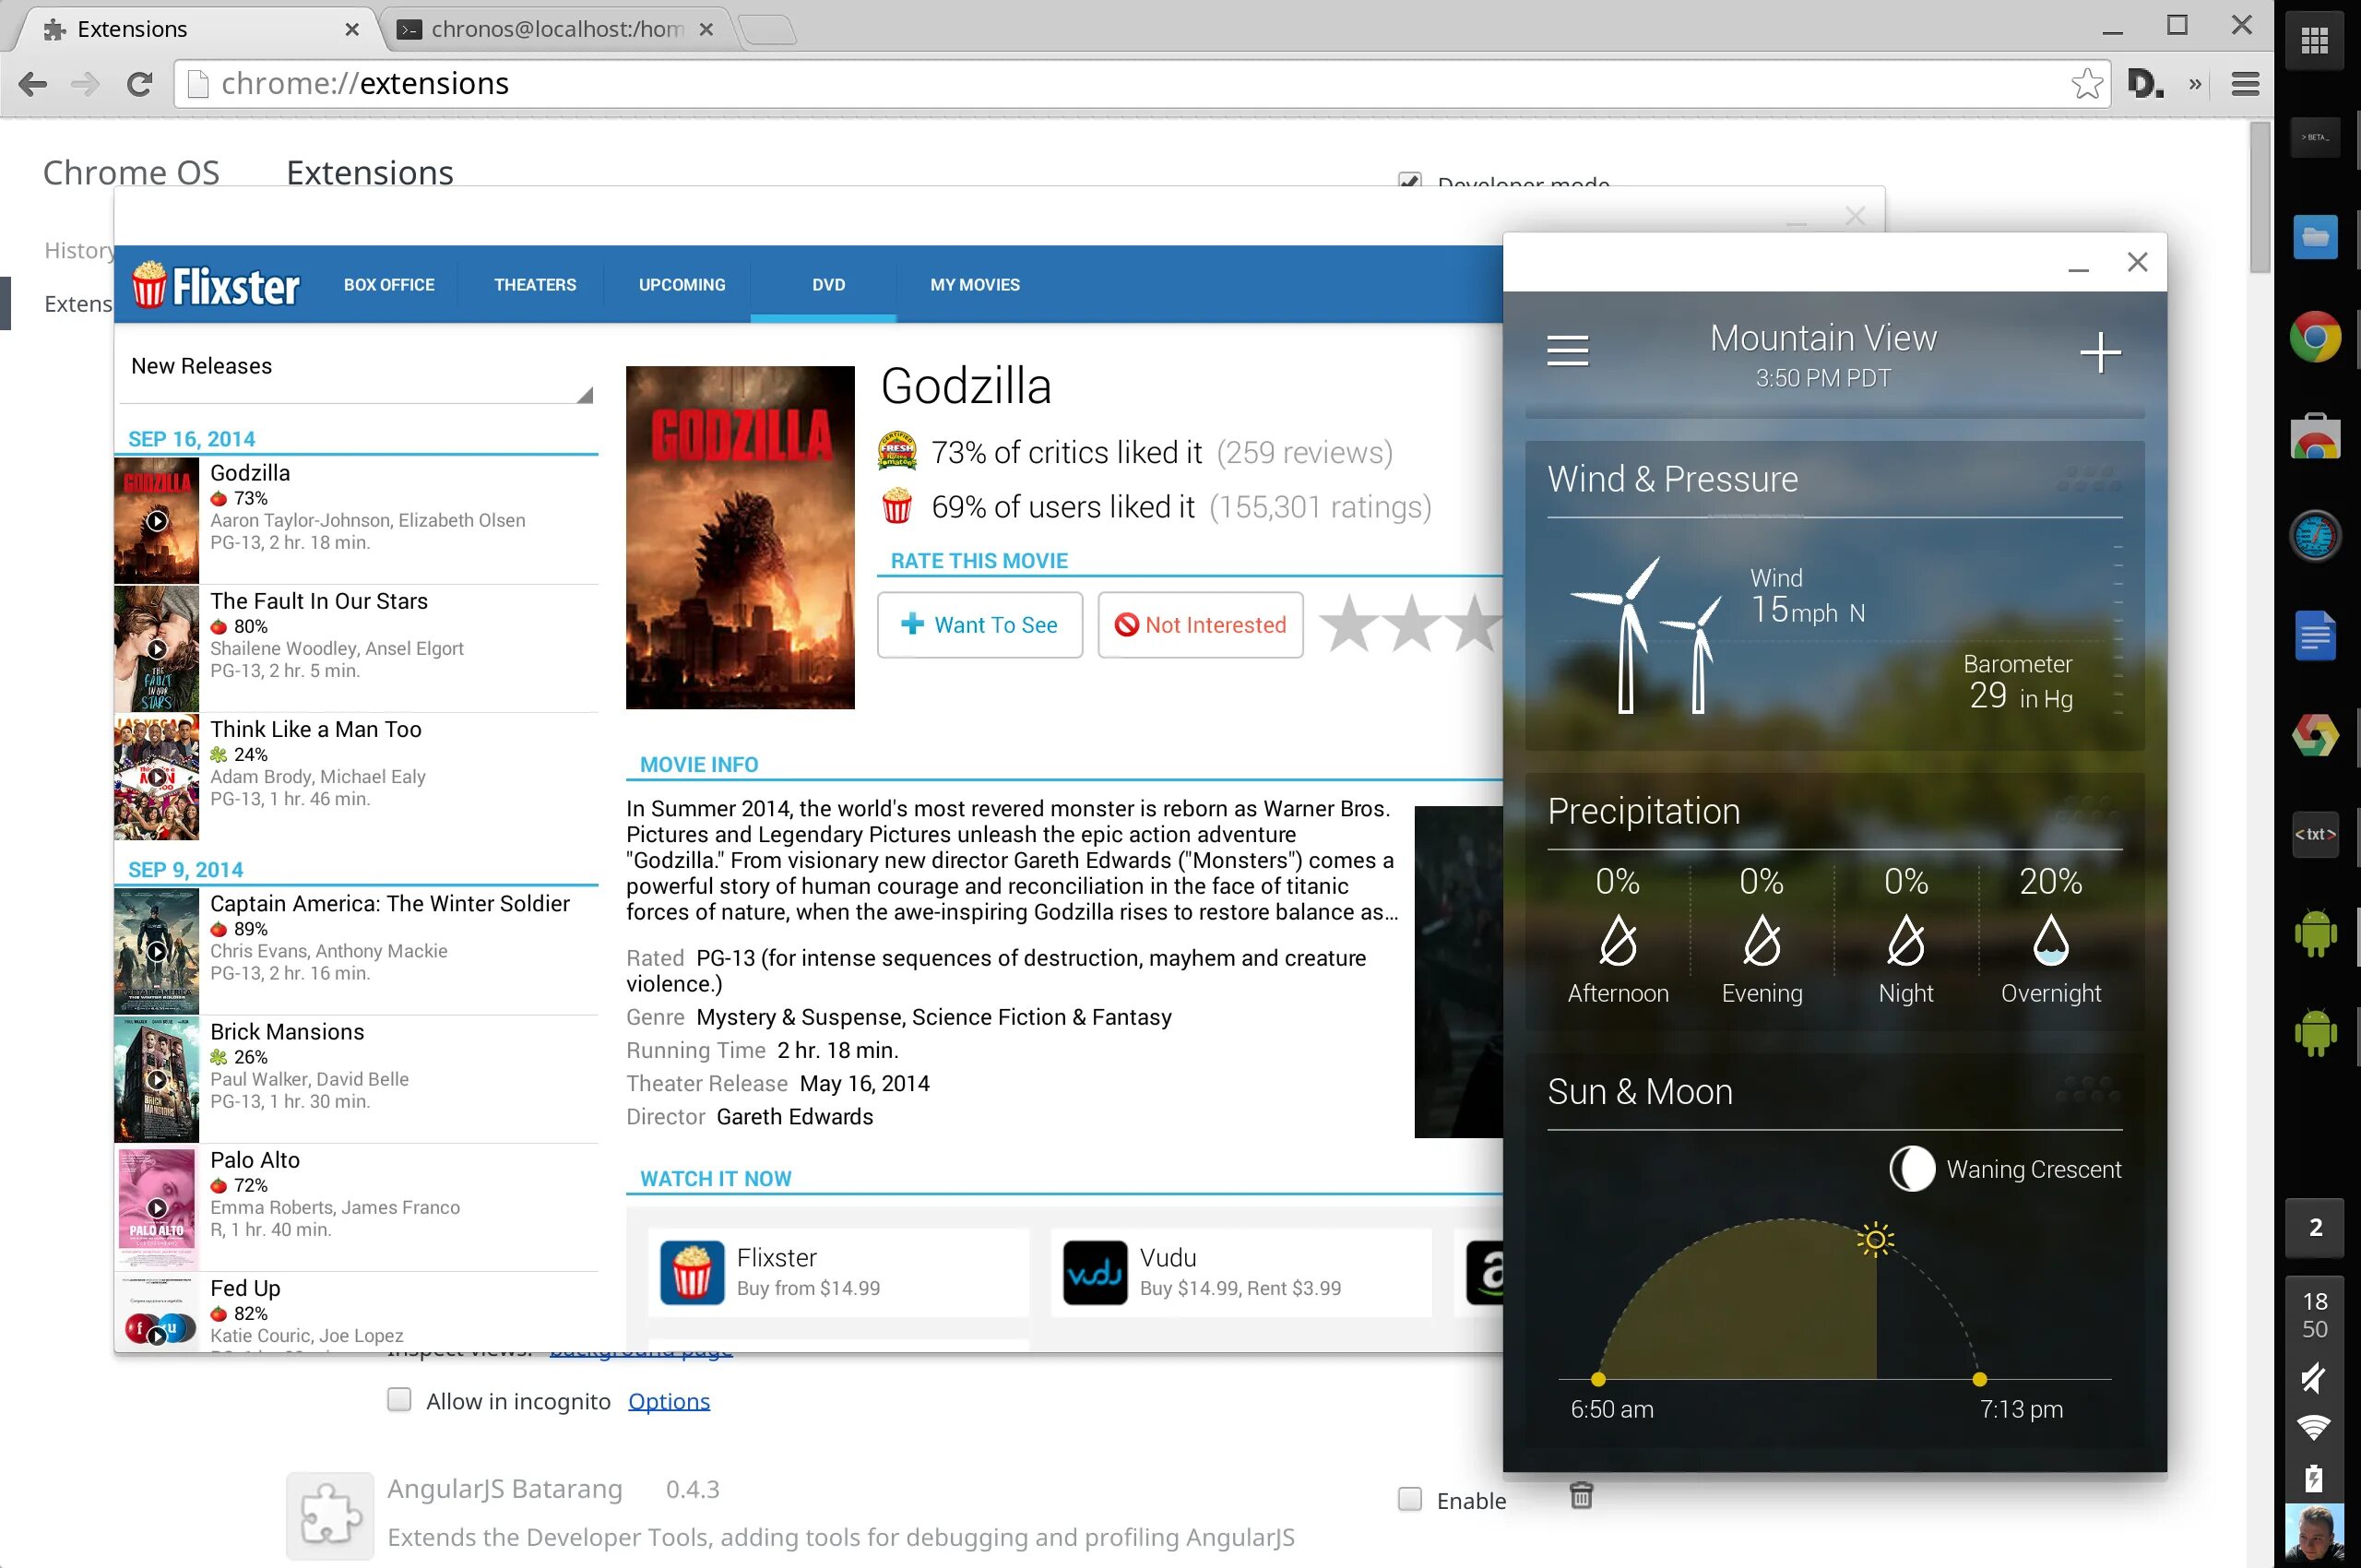Open the My Movies tab
This screenshot has width=2361, height=1568.
pyautogui.click(x=975, y=285)
